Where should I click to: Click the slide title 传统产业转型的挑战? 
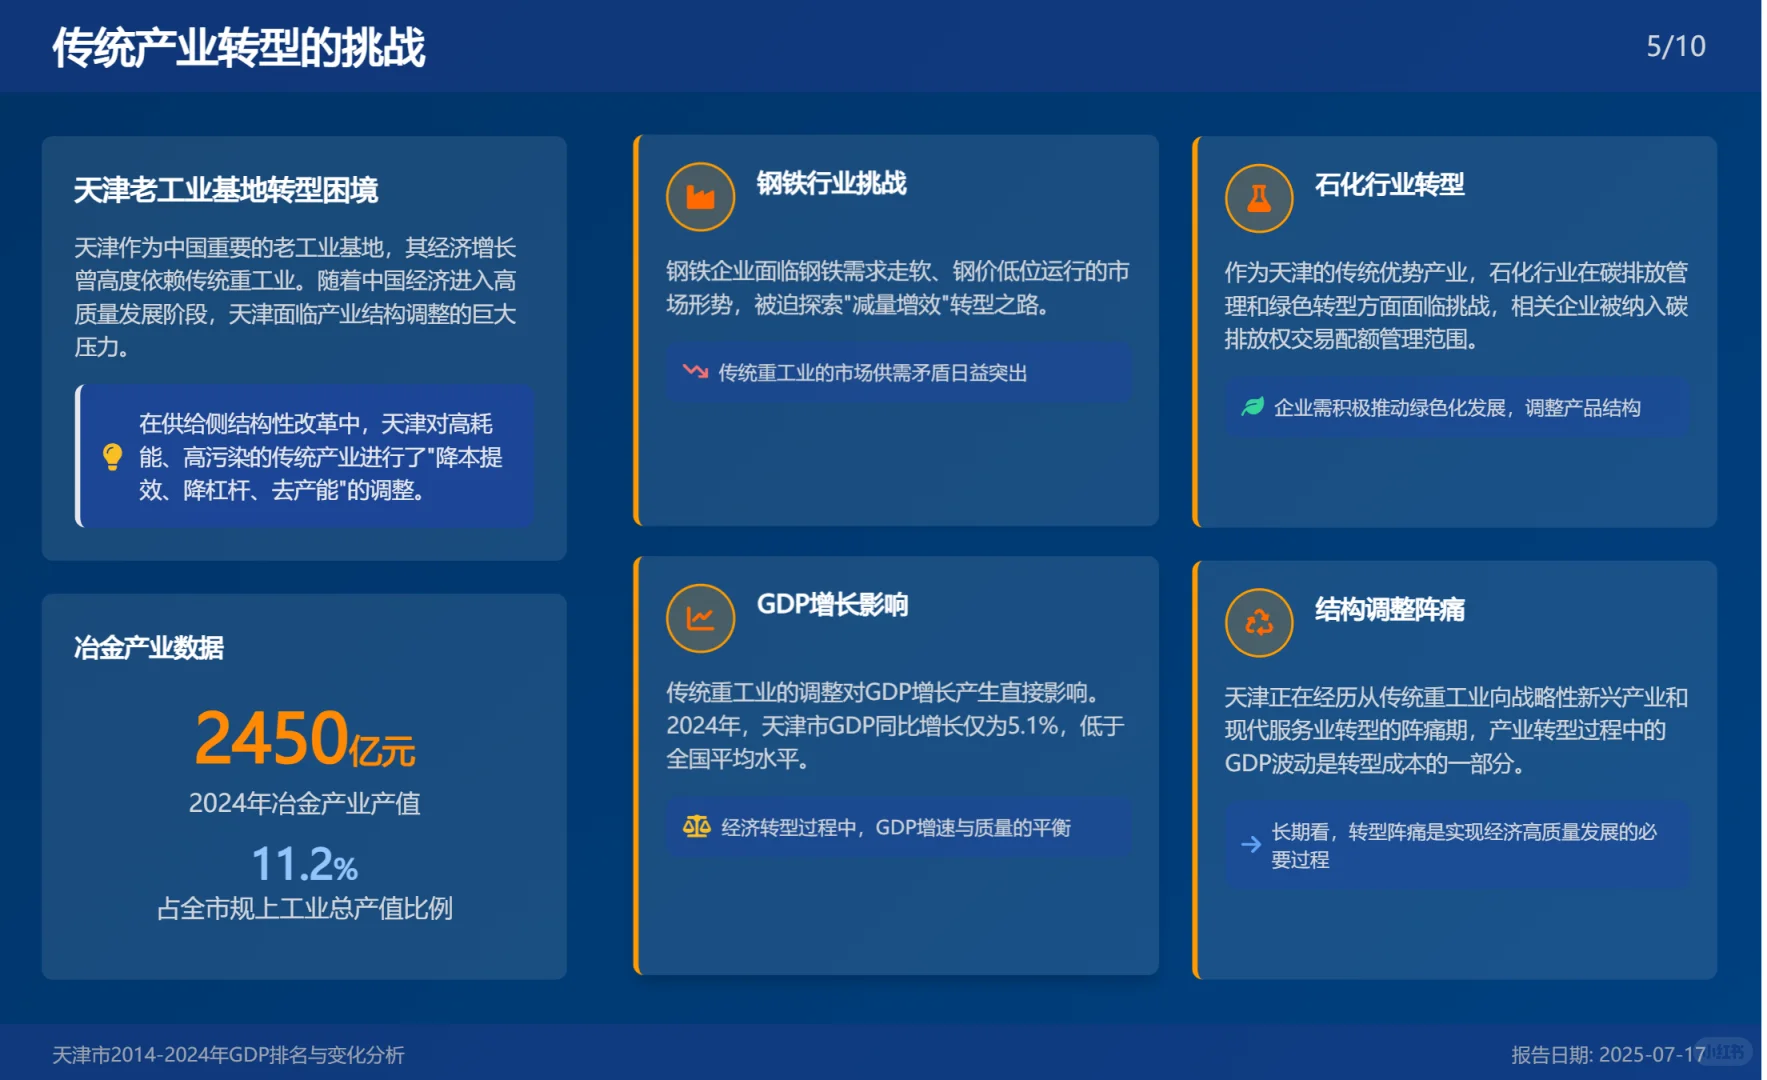(x=238, y=46)
